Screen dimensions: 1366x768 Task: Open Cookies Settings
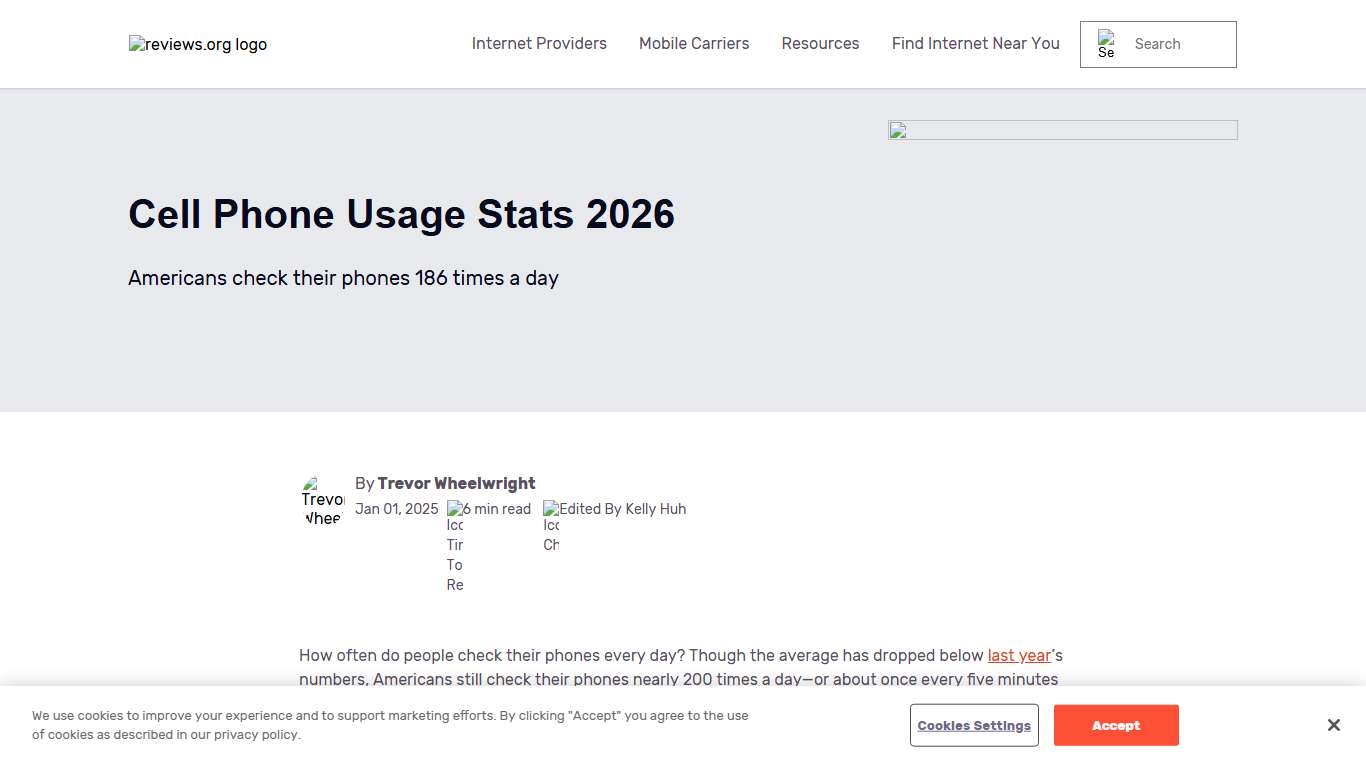(x=973, y=725)
